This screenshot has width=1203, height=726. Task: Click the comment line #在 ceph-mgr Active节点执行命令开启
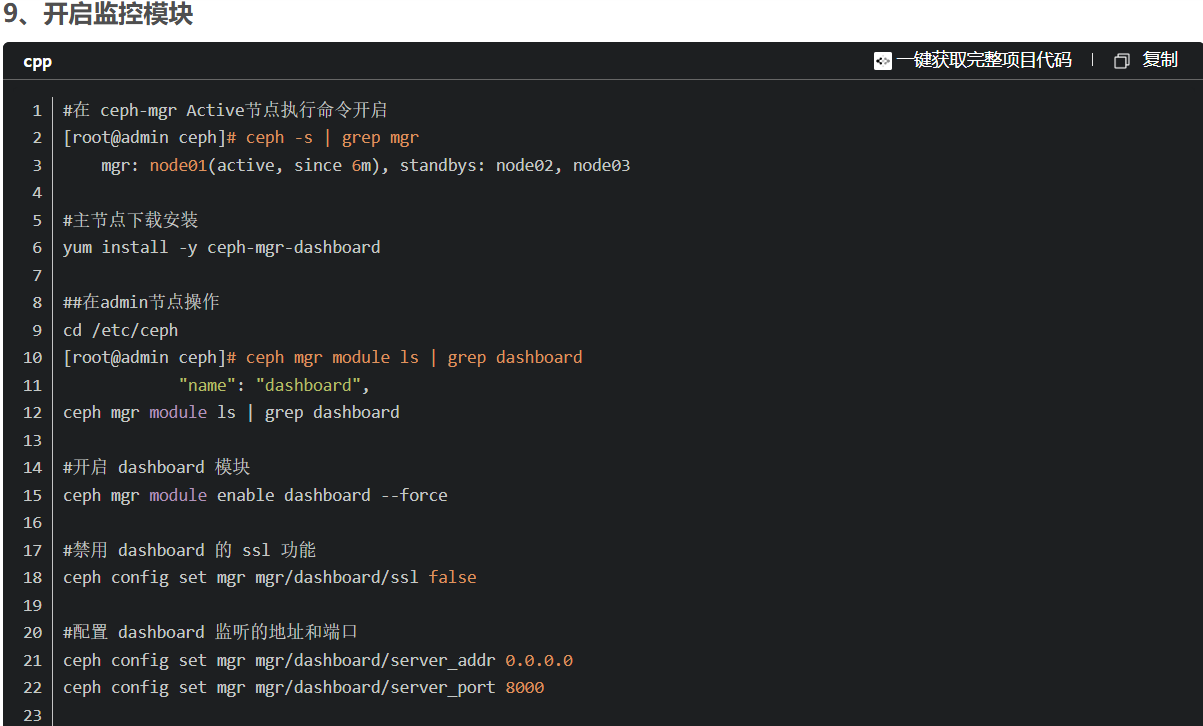(x=225, y=110)
